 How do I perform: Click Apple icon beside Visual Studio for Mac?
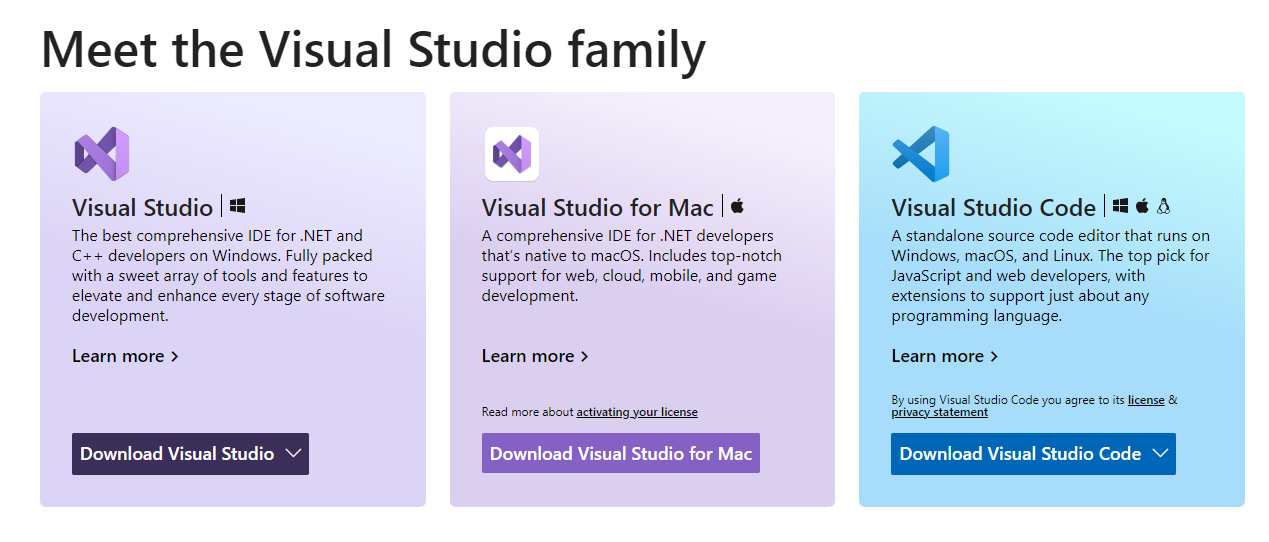(x=737, y=206)
